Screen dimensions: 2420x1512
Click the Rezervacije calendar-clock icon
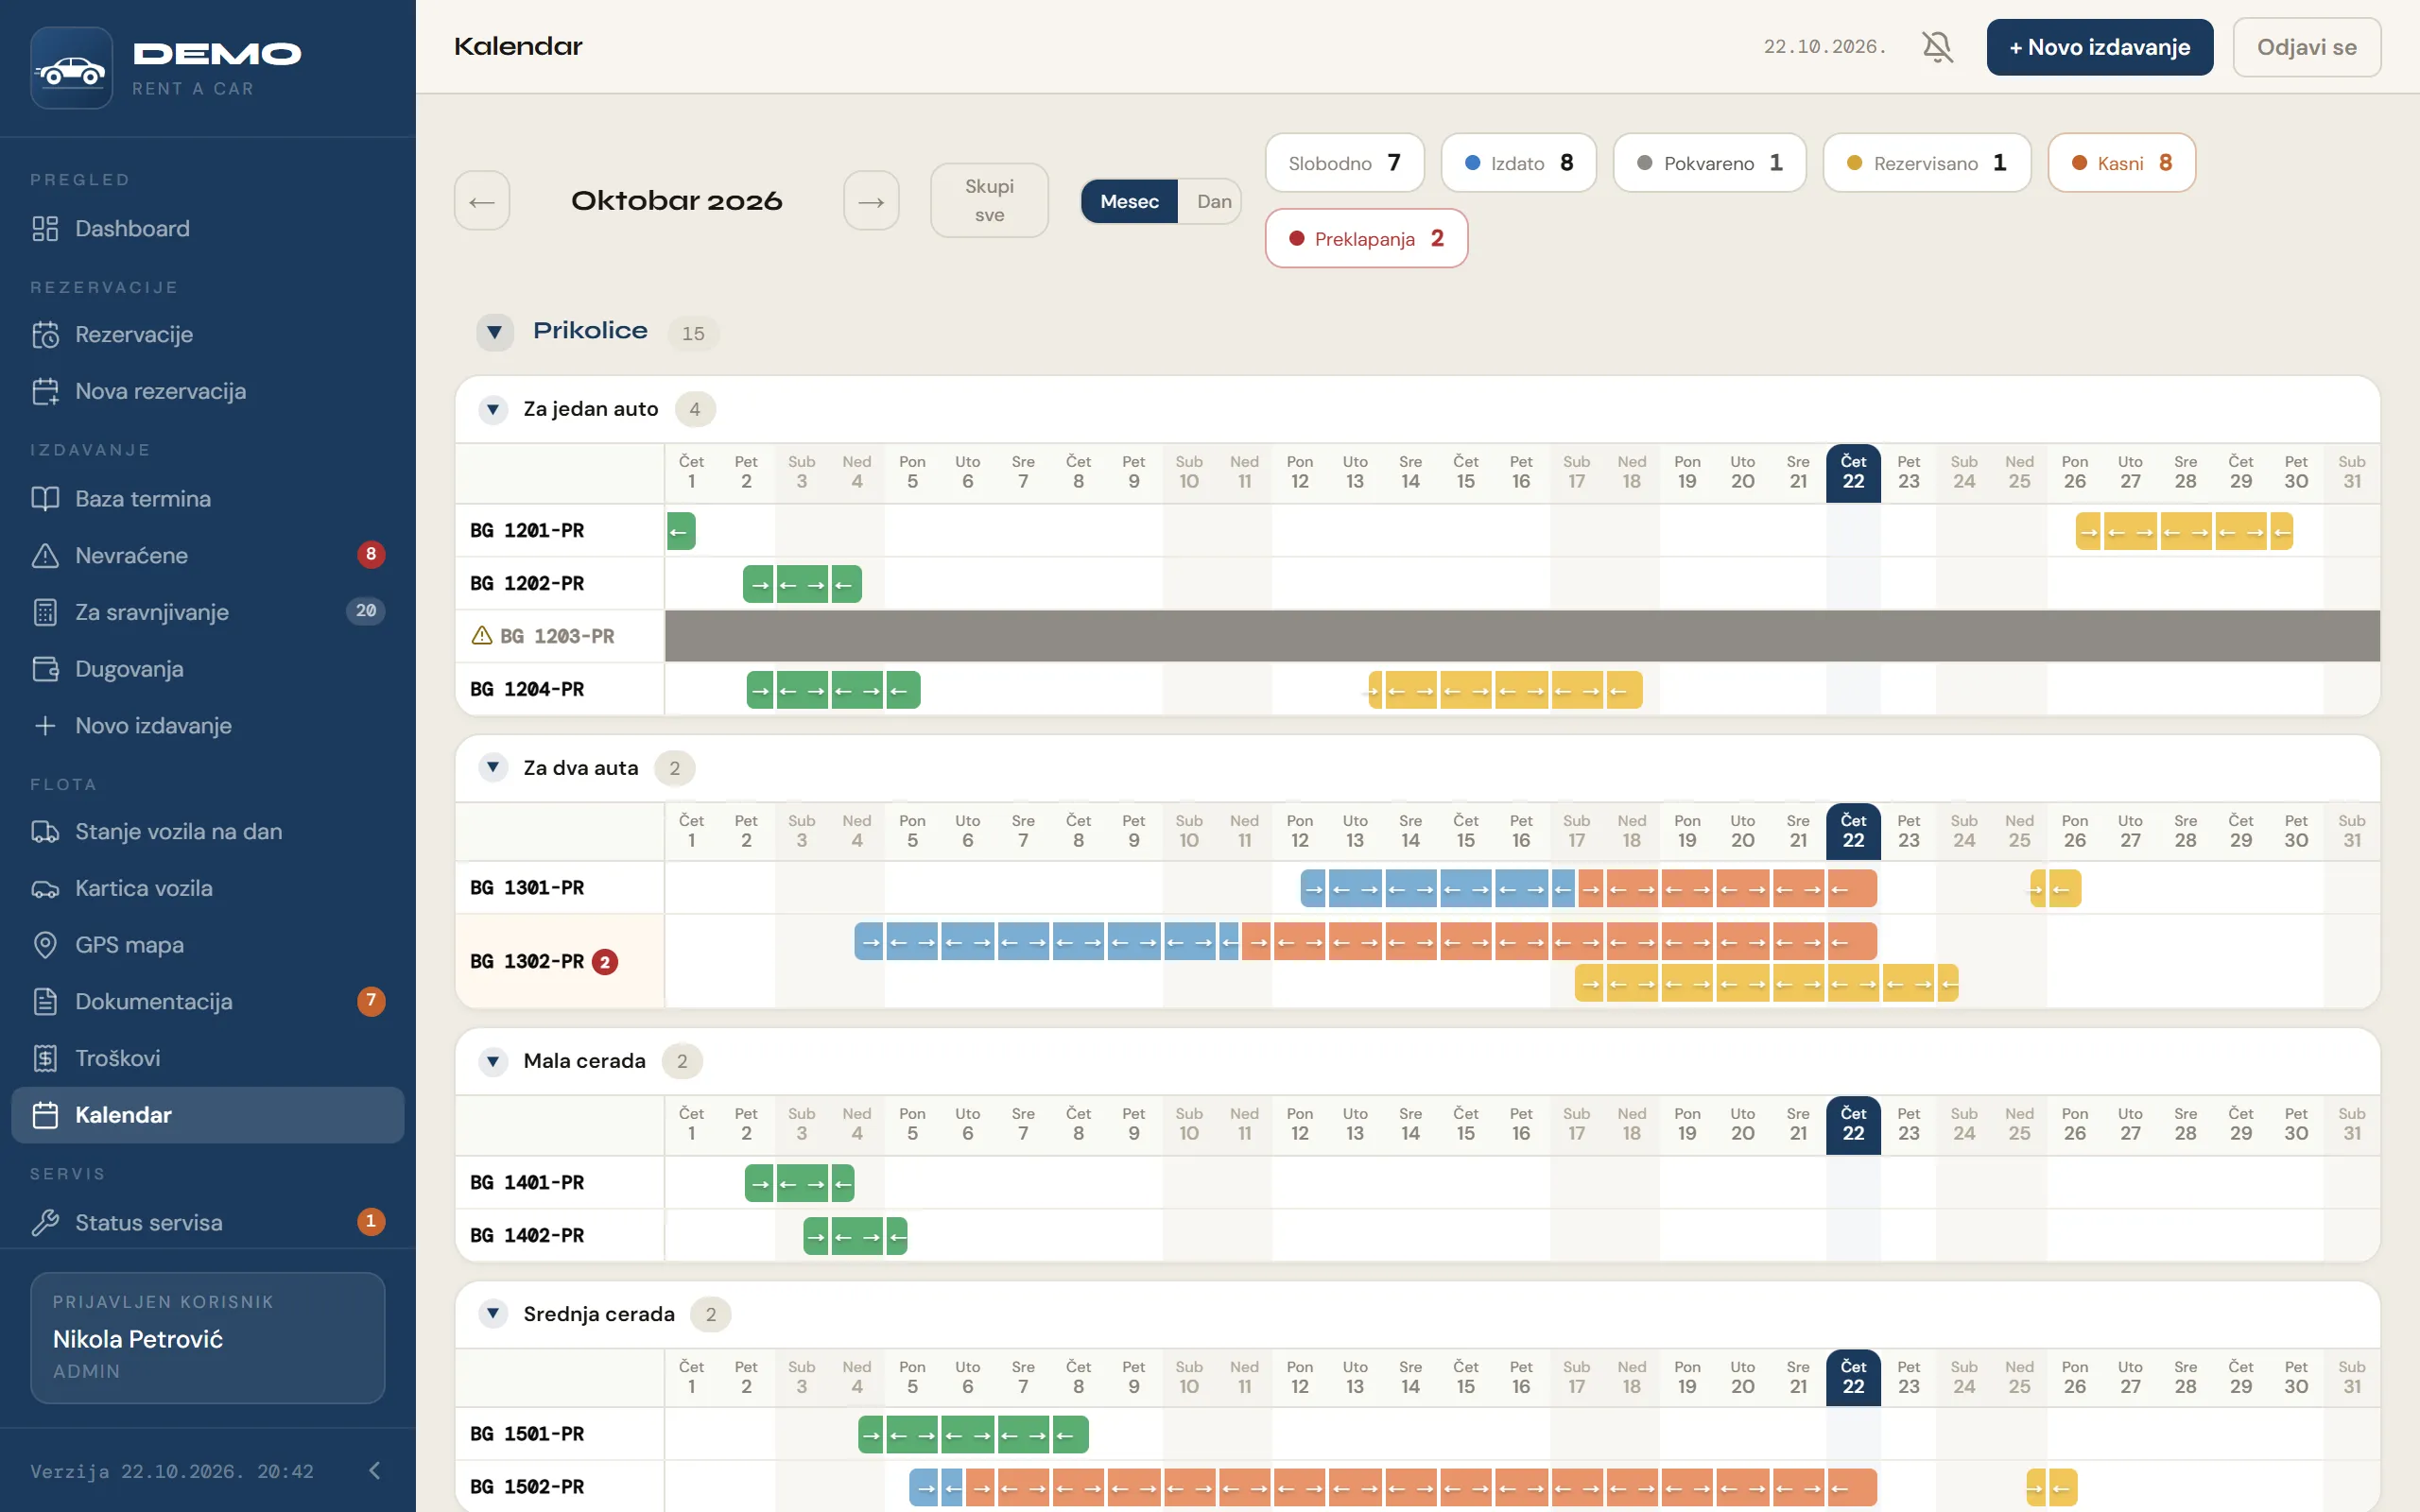(45, 335)
